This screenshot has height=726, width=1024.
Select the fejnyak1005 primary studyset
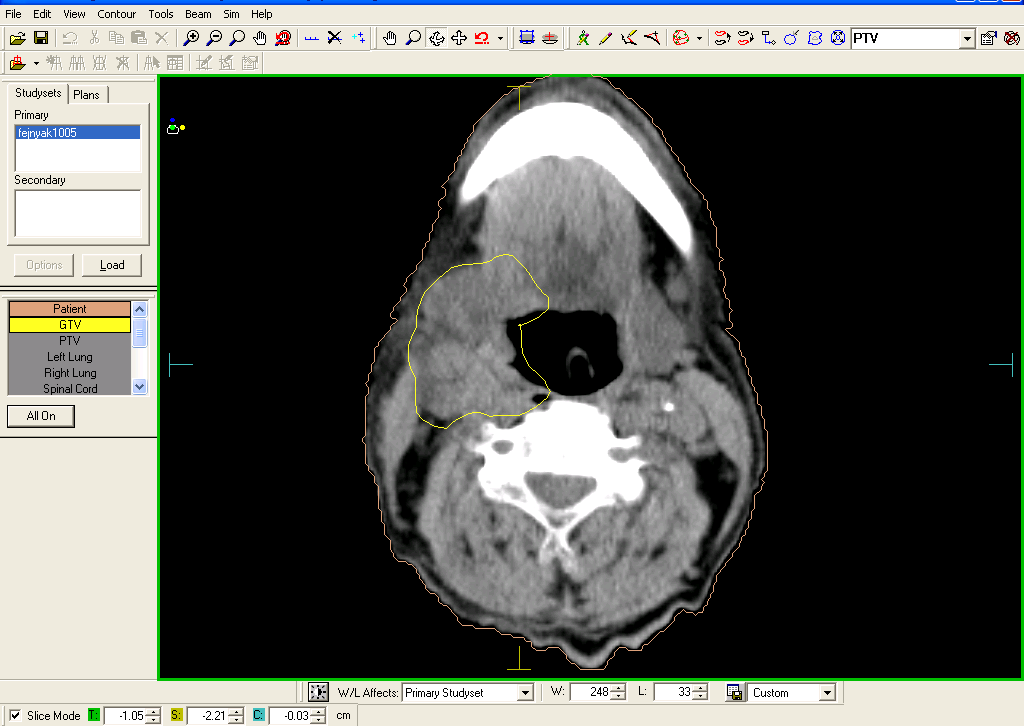77,133
